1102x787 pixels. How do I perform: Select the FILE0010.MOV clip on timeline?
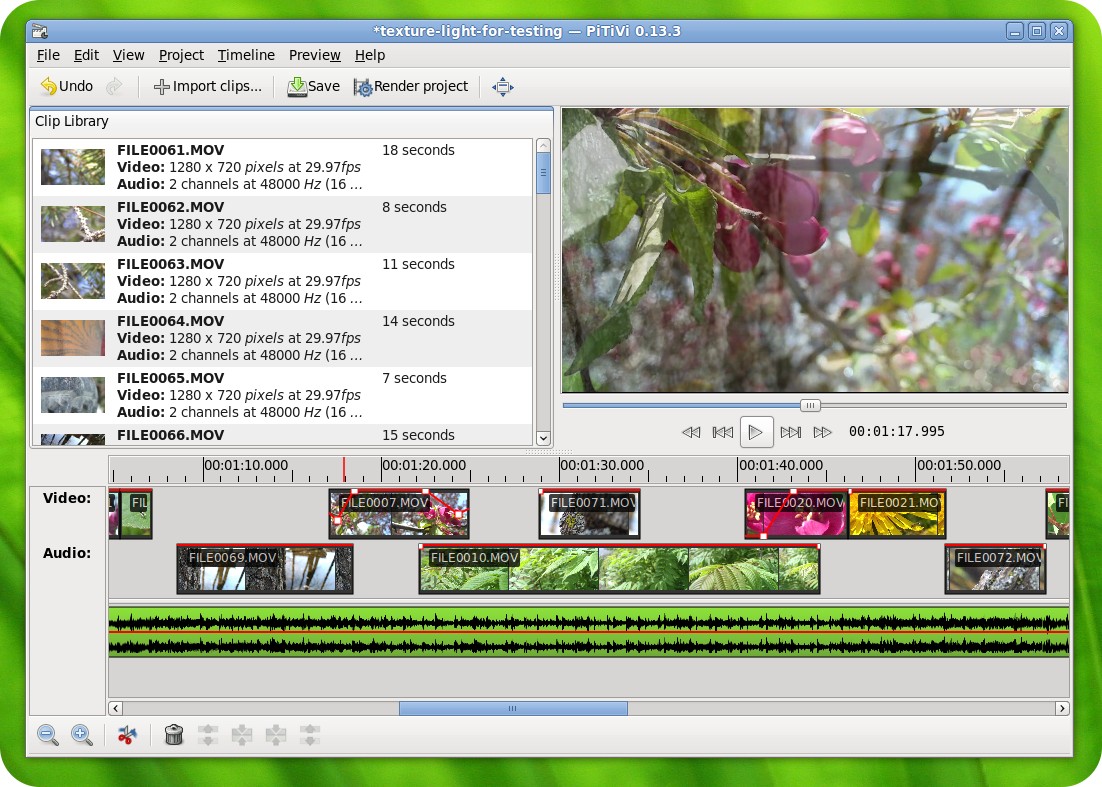point(618,570)
